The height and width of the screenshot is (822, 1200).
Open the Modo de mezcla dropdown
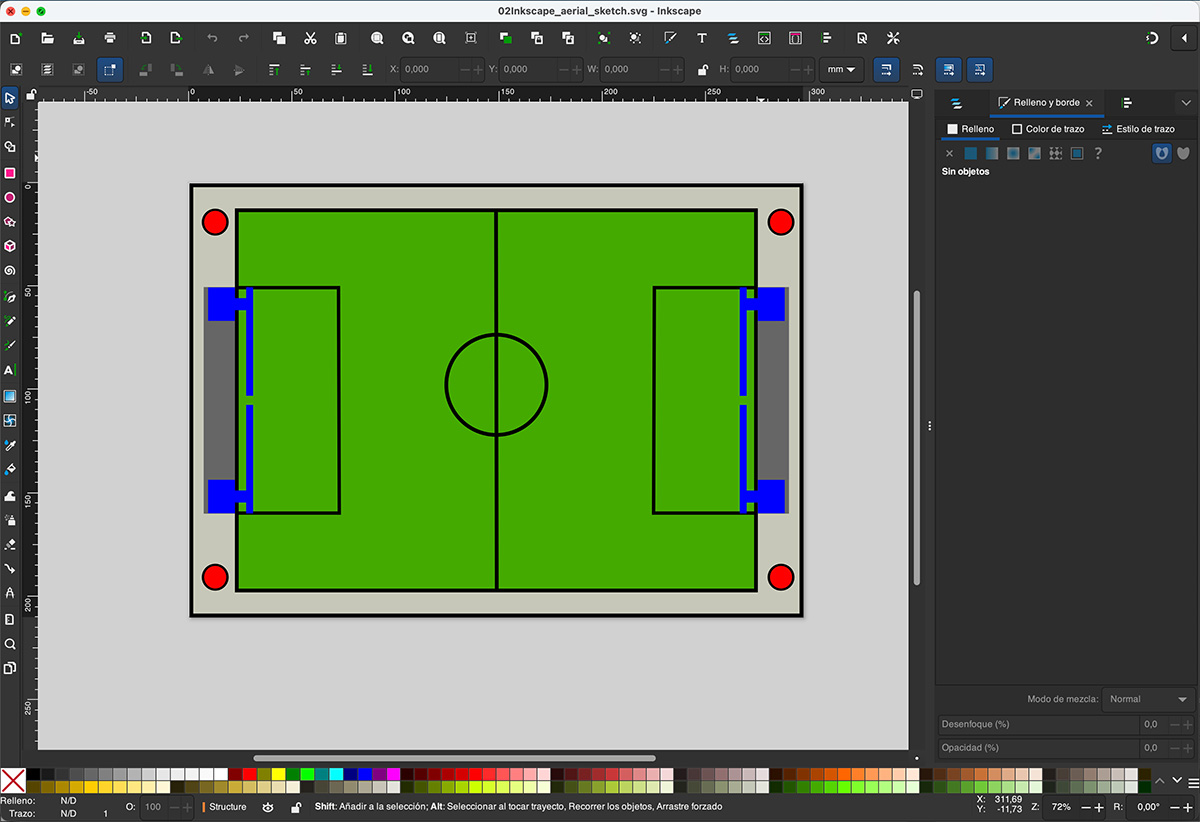pos(1147,699)
